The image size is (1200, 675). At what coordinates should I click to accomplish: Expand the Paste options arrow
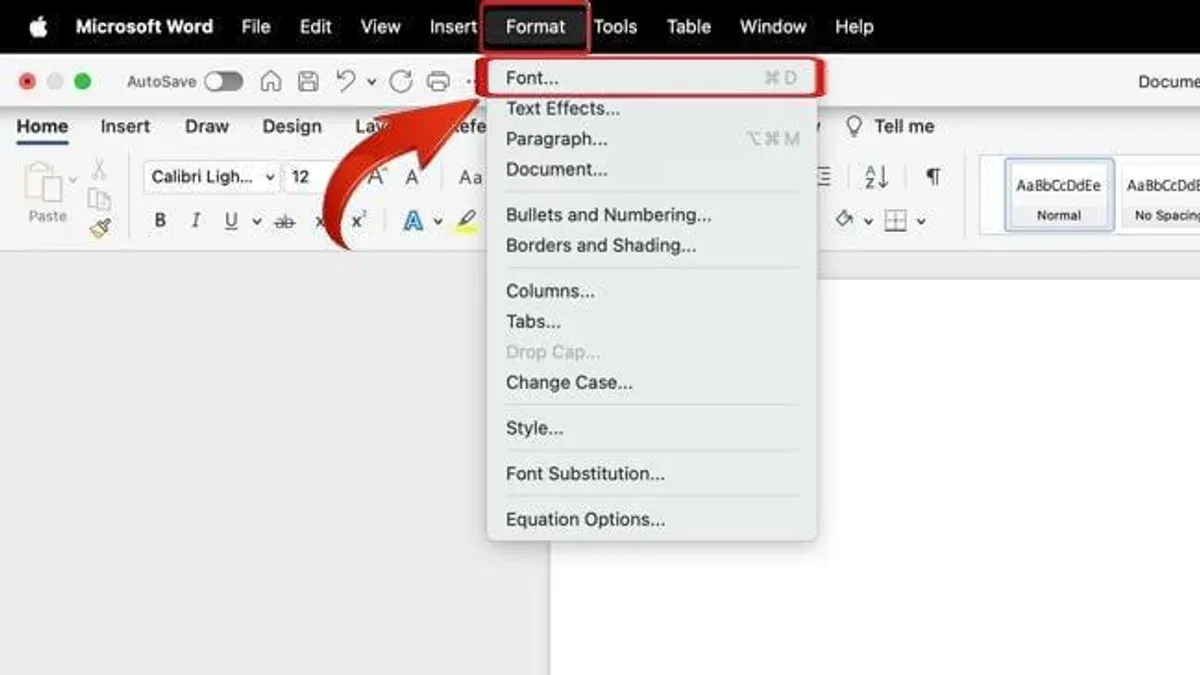(x=73, y=181)
